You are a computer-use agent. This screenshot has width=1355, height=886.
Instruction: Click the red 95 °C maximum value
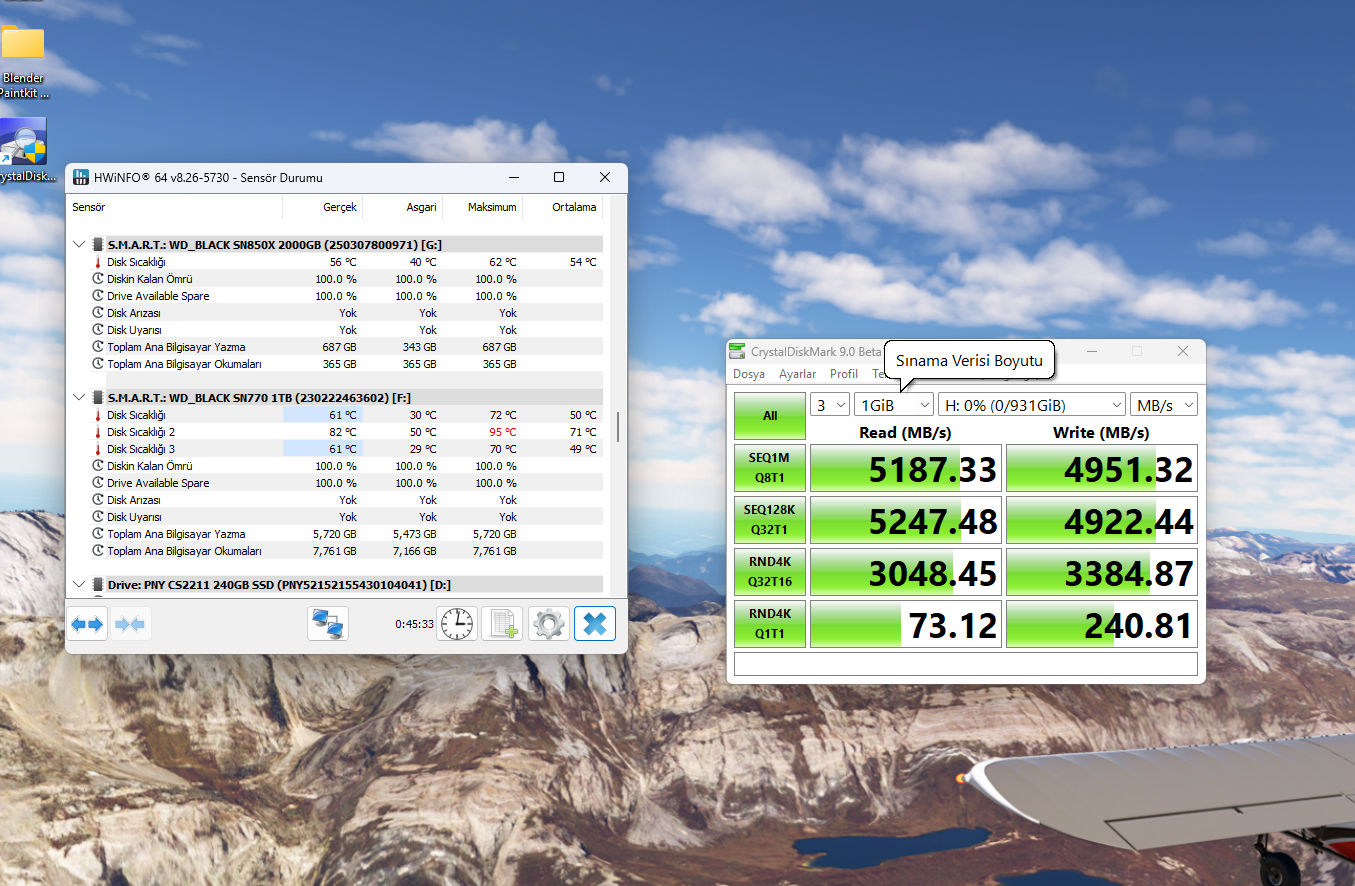pos(503,432)
